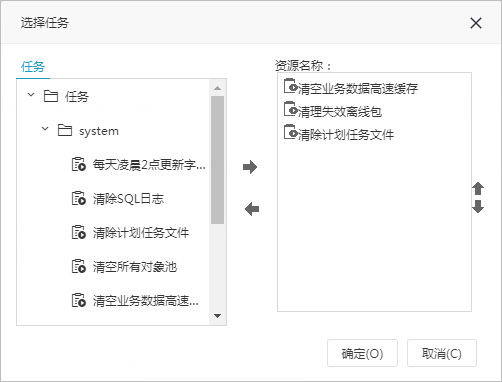Click task icon beside 清除SQL日志
The width and height of the screenshot is (502, 382).
point(79,198)
